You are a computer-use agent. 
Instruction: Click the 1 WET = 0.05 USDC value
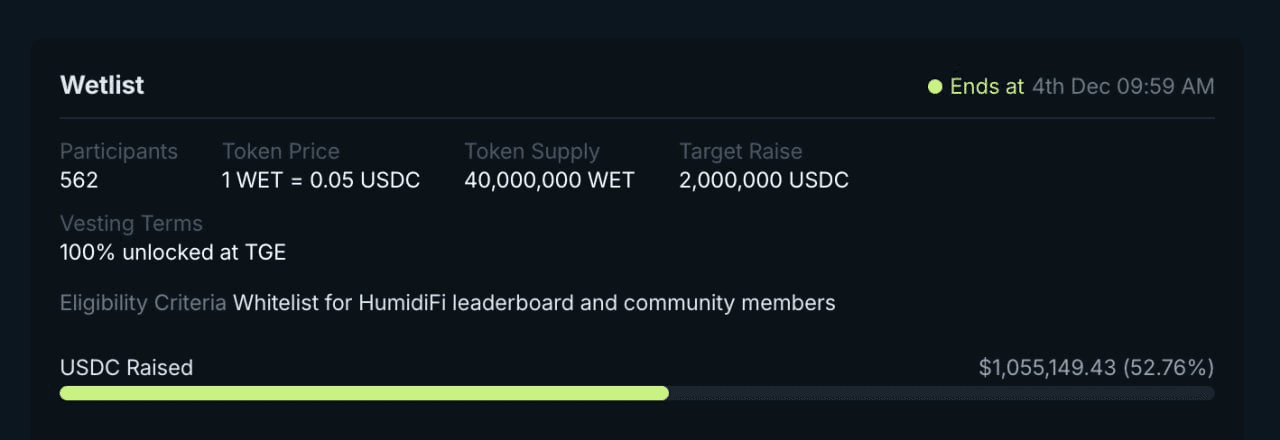(321, 181)
